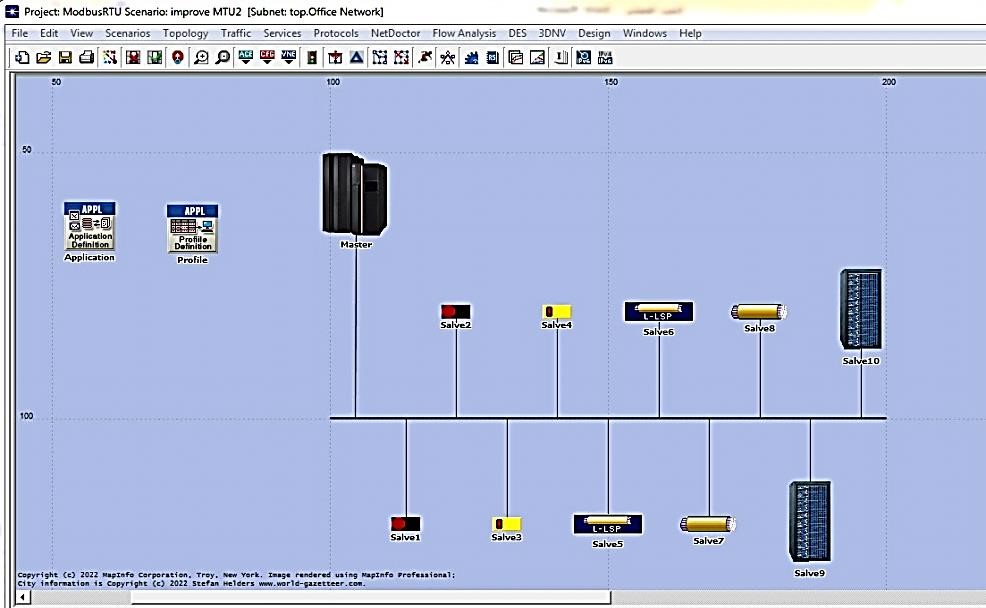
Task: Select the Profile Definition node
Action: pos(192,228)
